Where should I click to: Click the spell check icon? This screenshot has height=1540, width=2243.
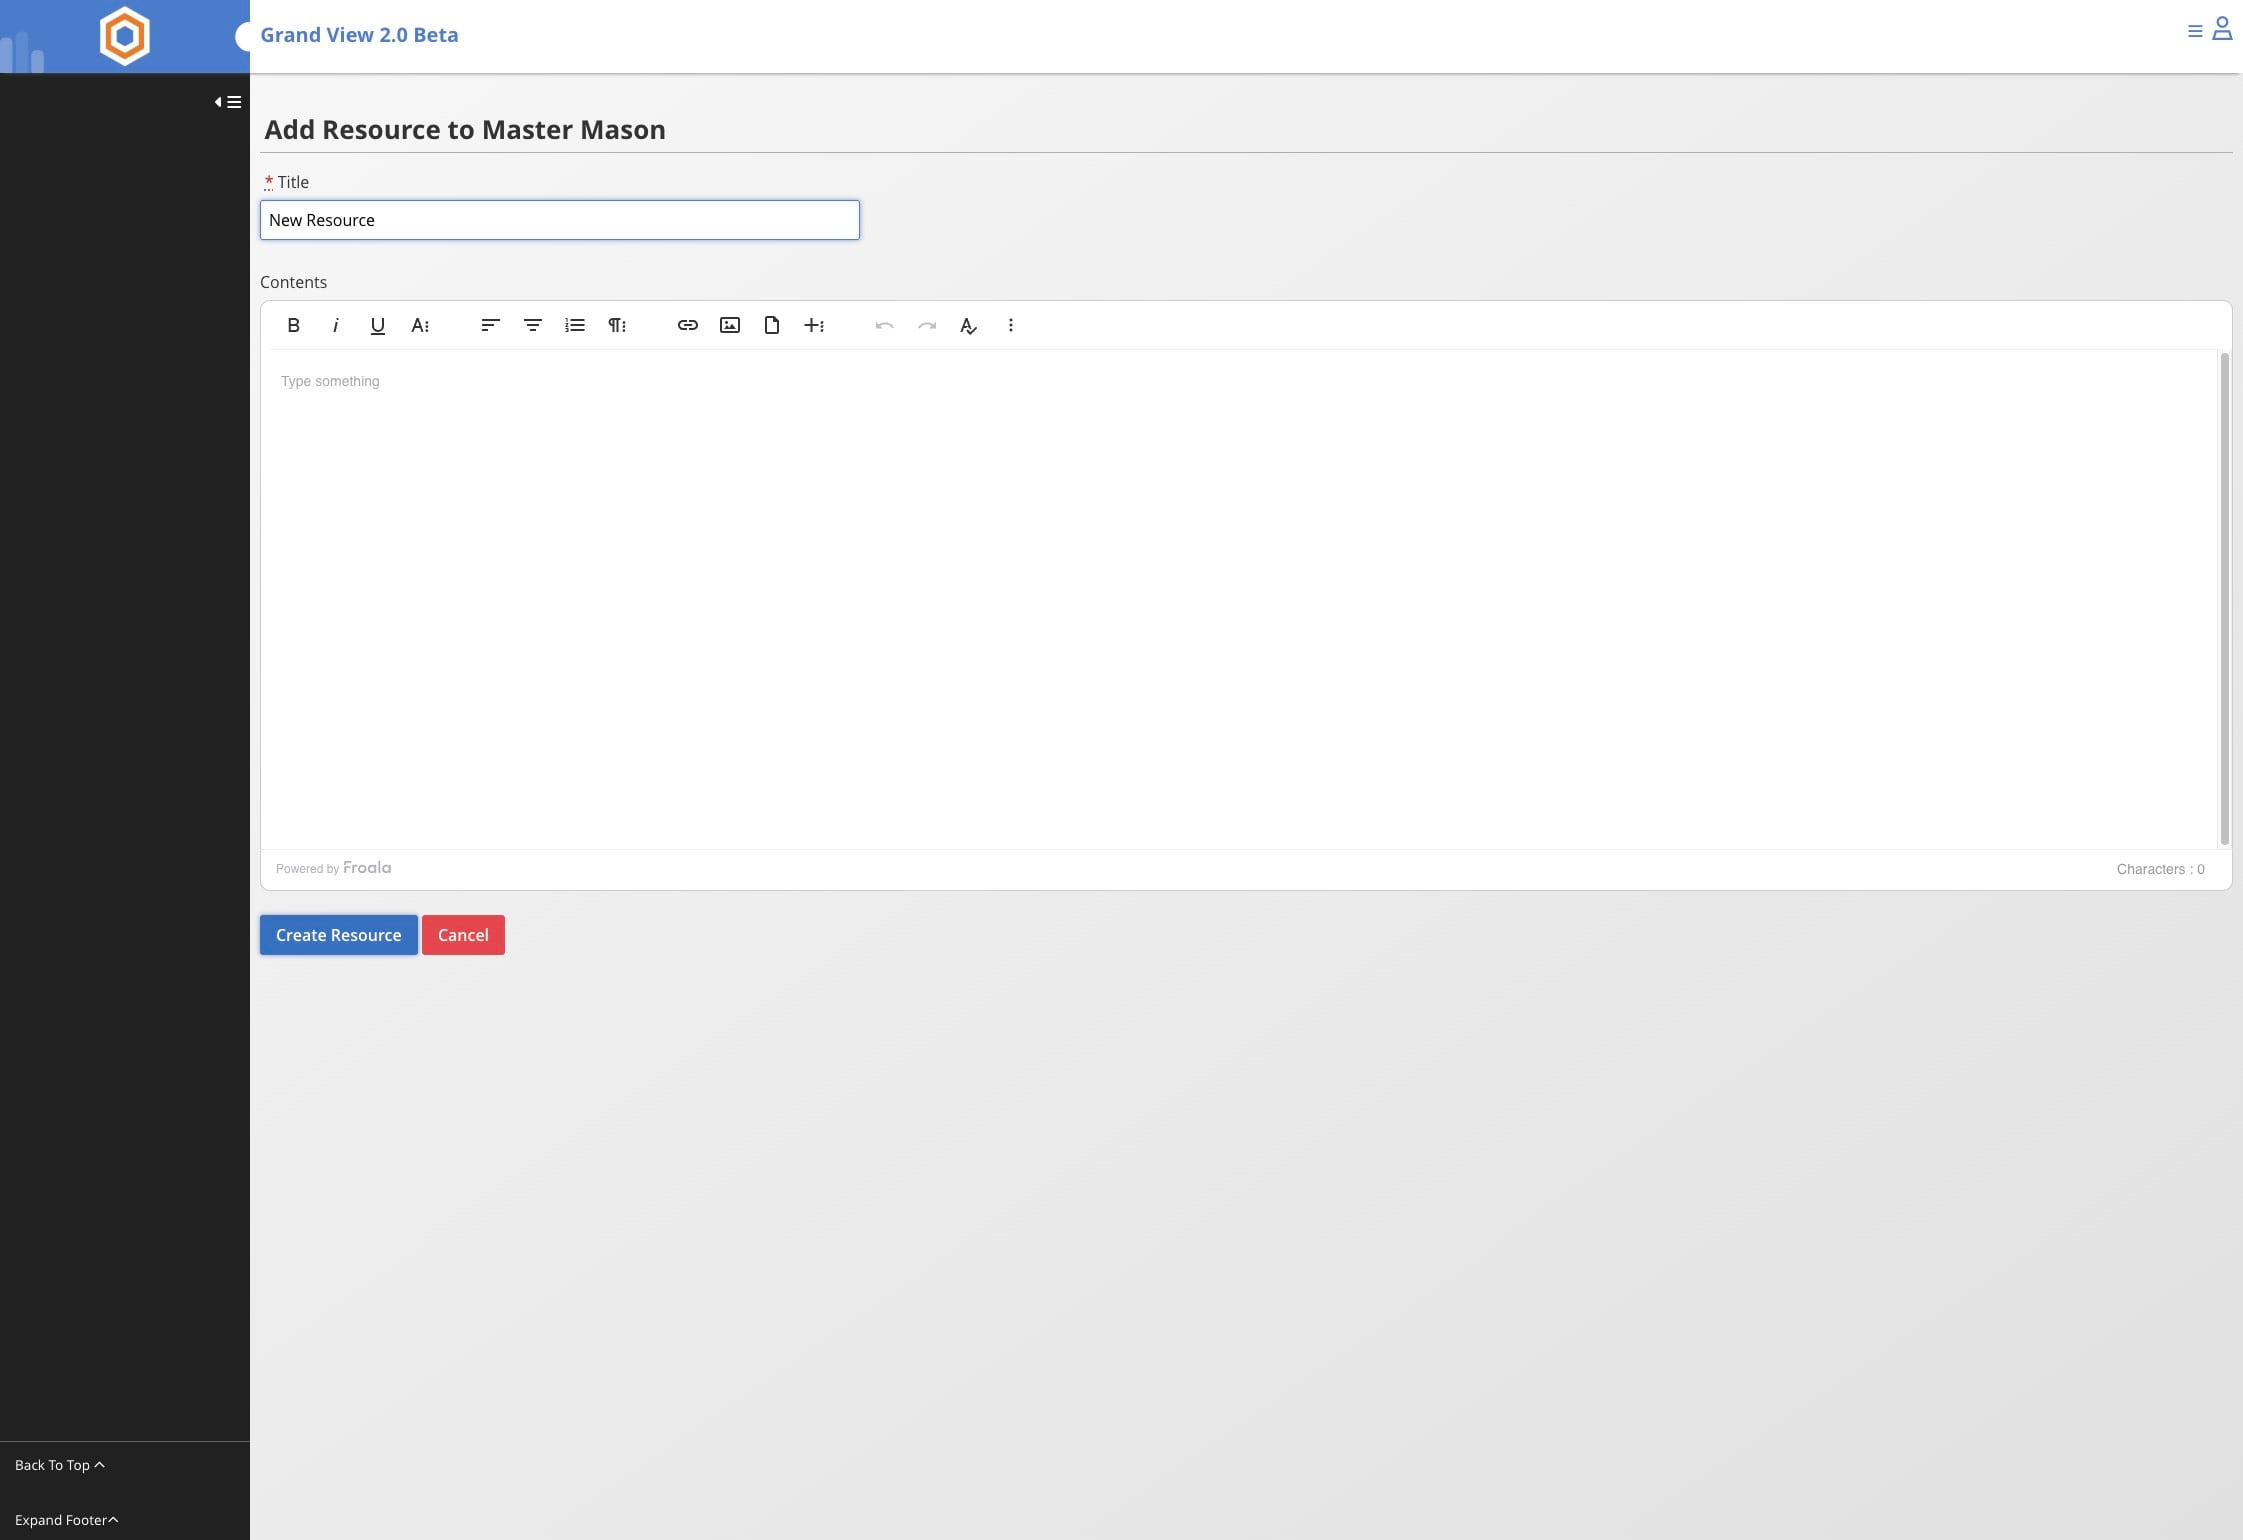point(968,325)
